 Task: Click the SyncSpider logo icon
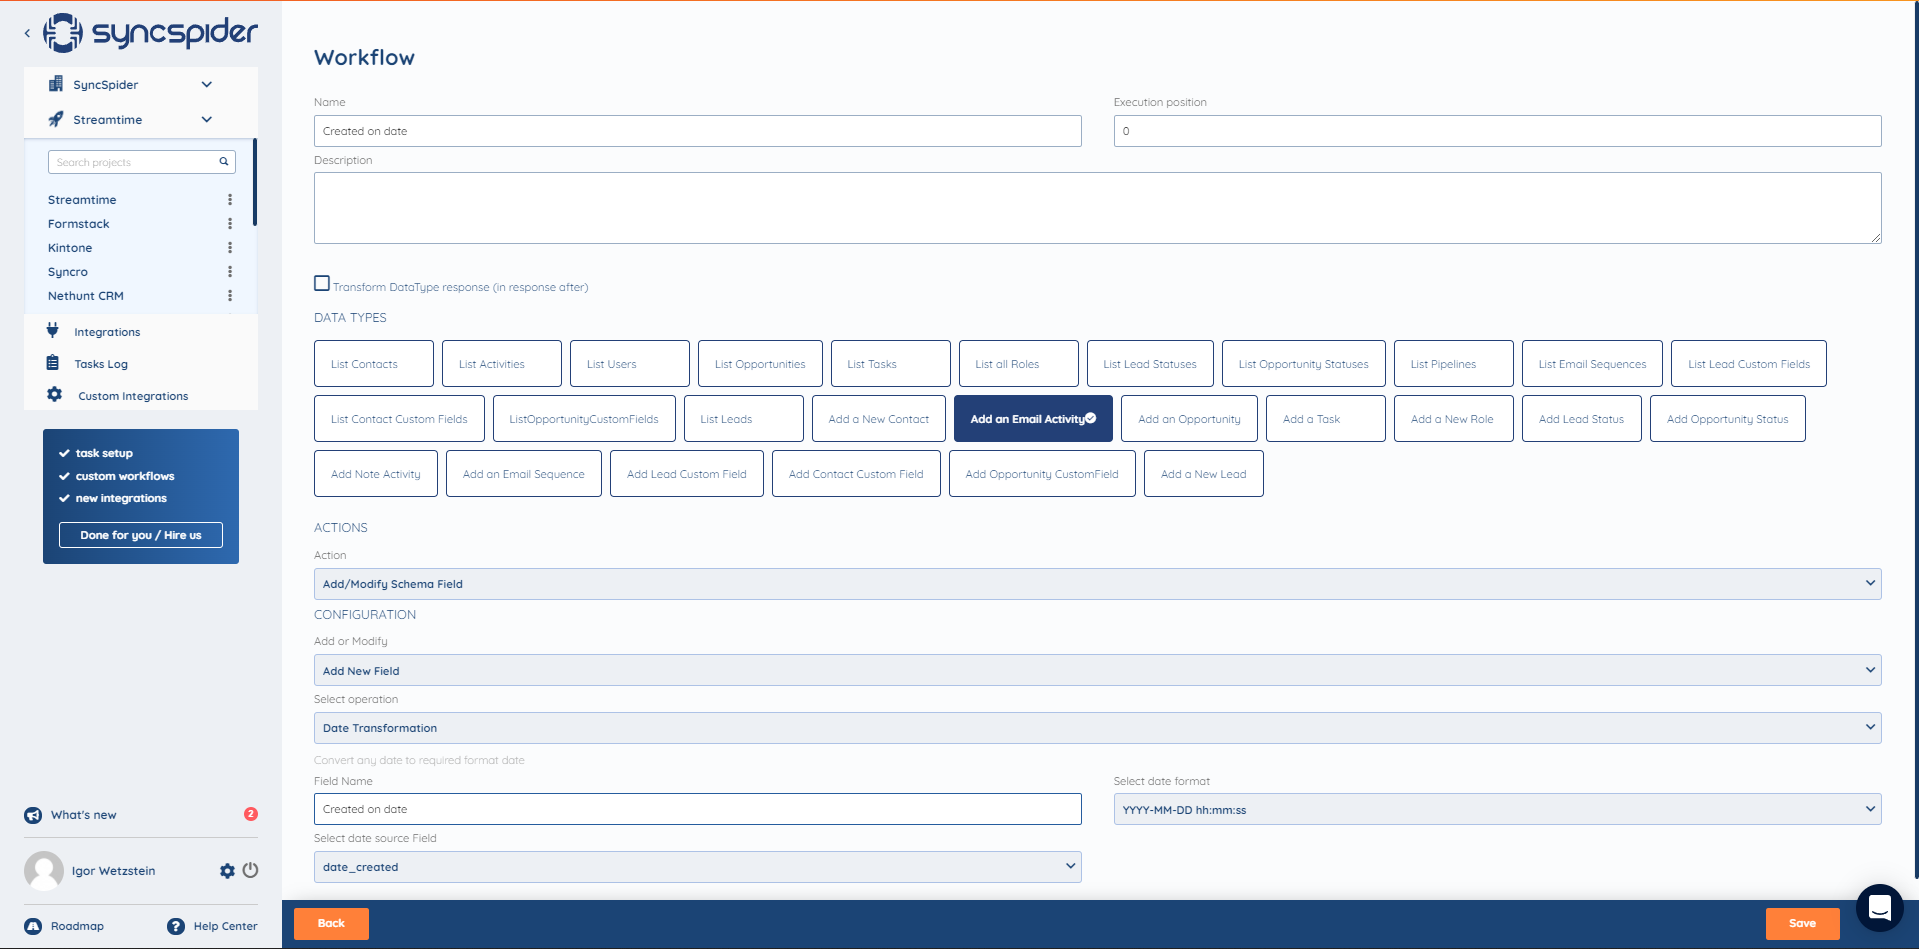[x=62, y=33]
